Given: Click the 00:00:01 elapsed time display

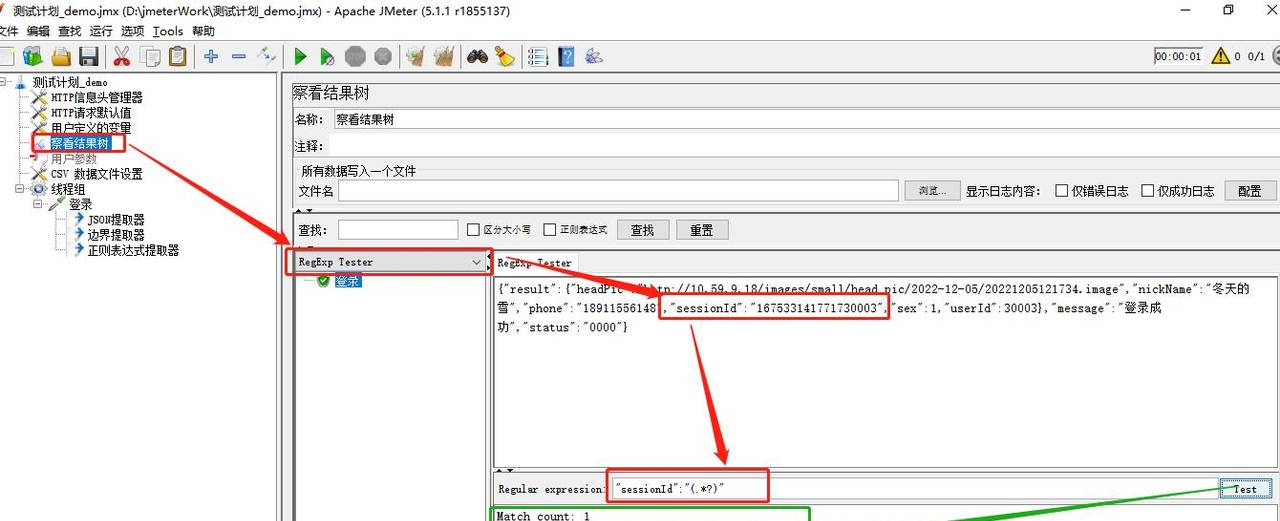Looking at the screenshot, I should tap(1178, 57).
